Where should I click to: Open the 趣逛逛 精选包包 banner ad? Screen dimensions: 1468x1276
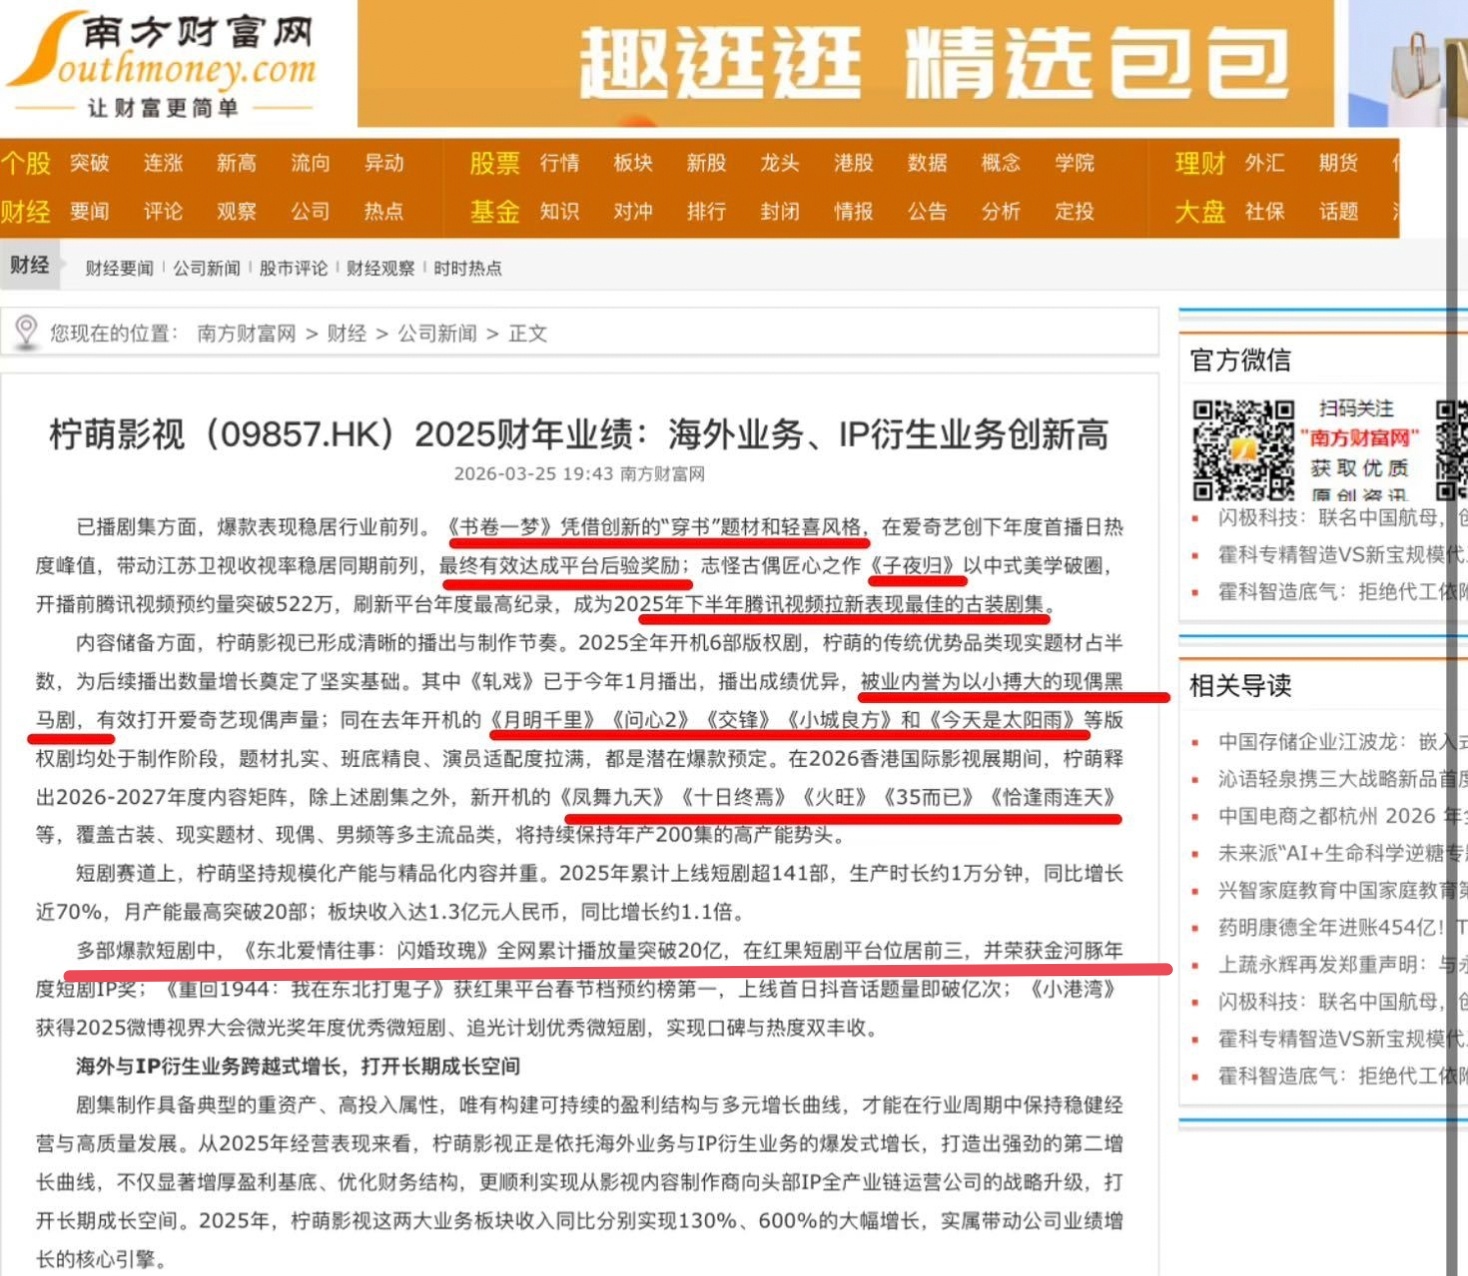point(845,64)
